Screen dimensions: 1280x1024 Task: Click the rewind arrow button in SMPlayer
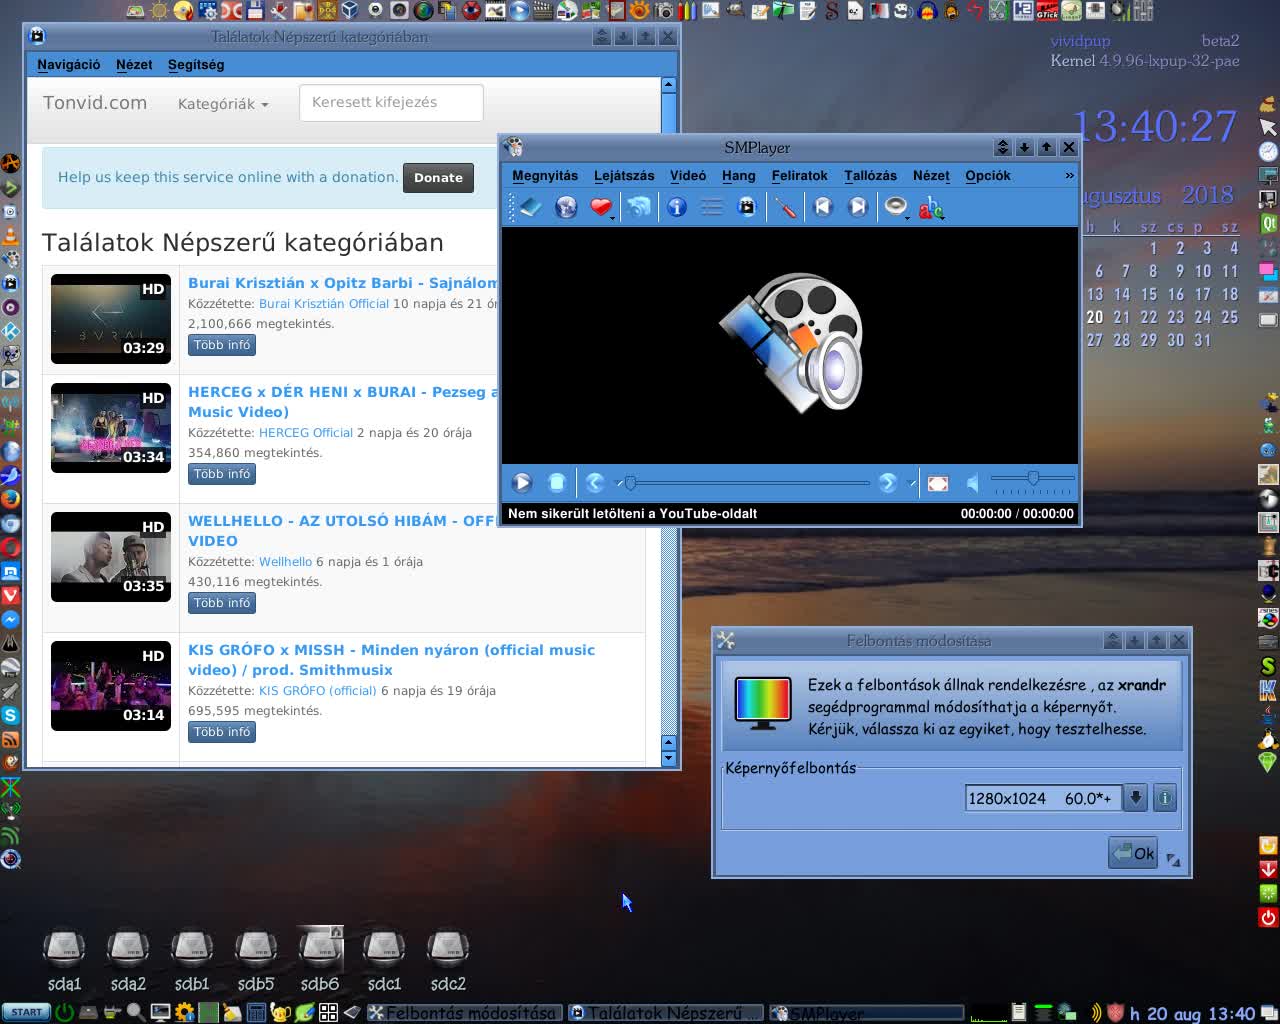click(595, 483)
